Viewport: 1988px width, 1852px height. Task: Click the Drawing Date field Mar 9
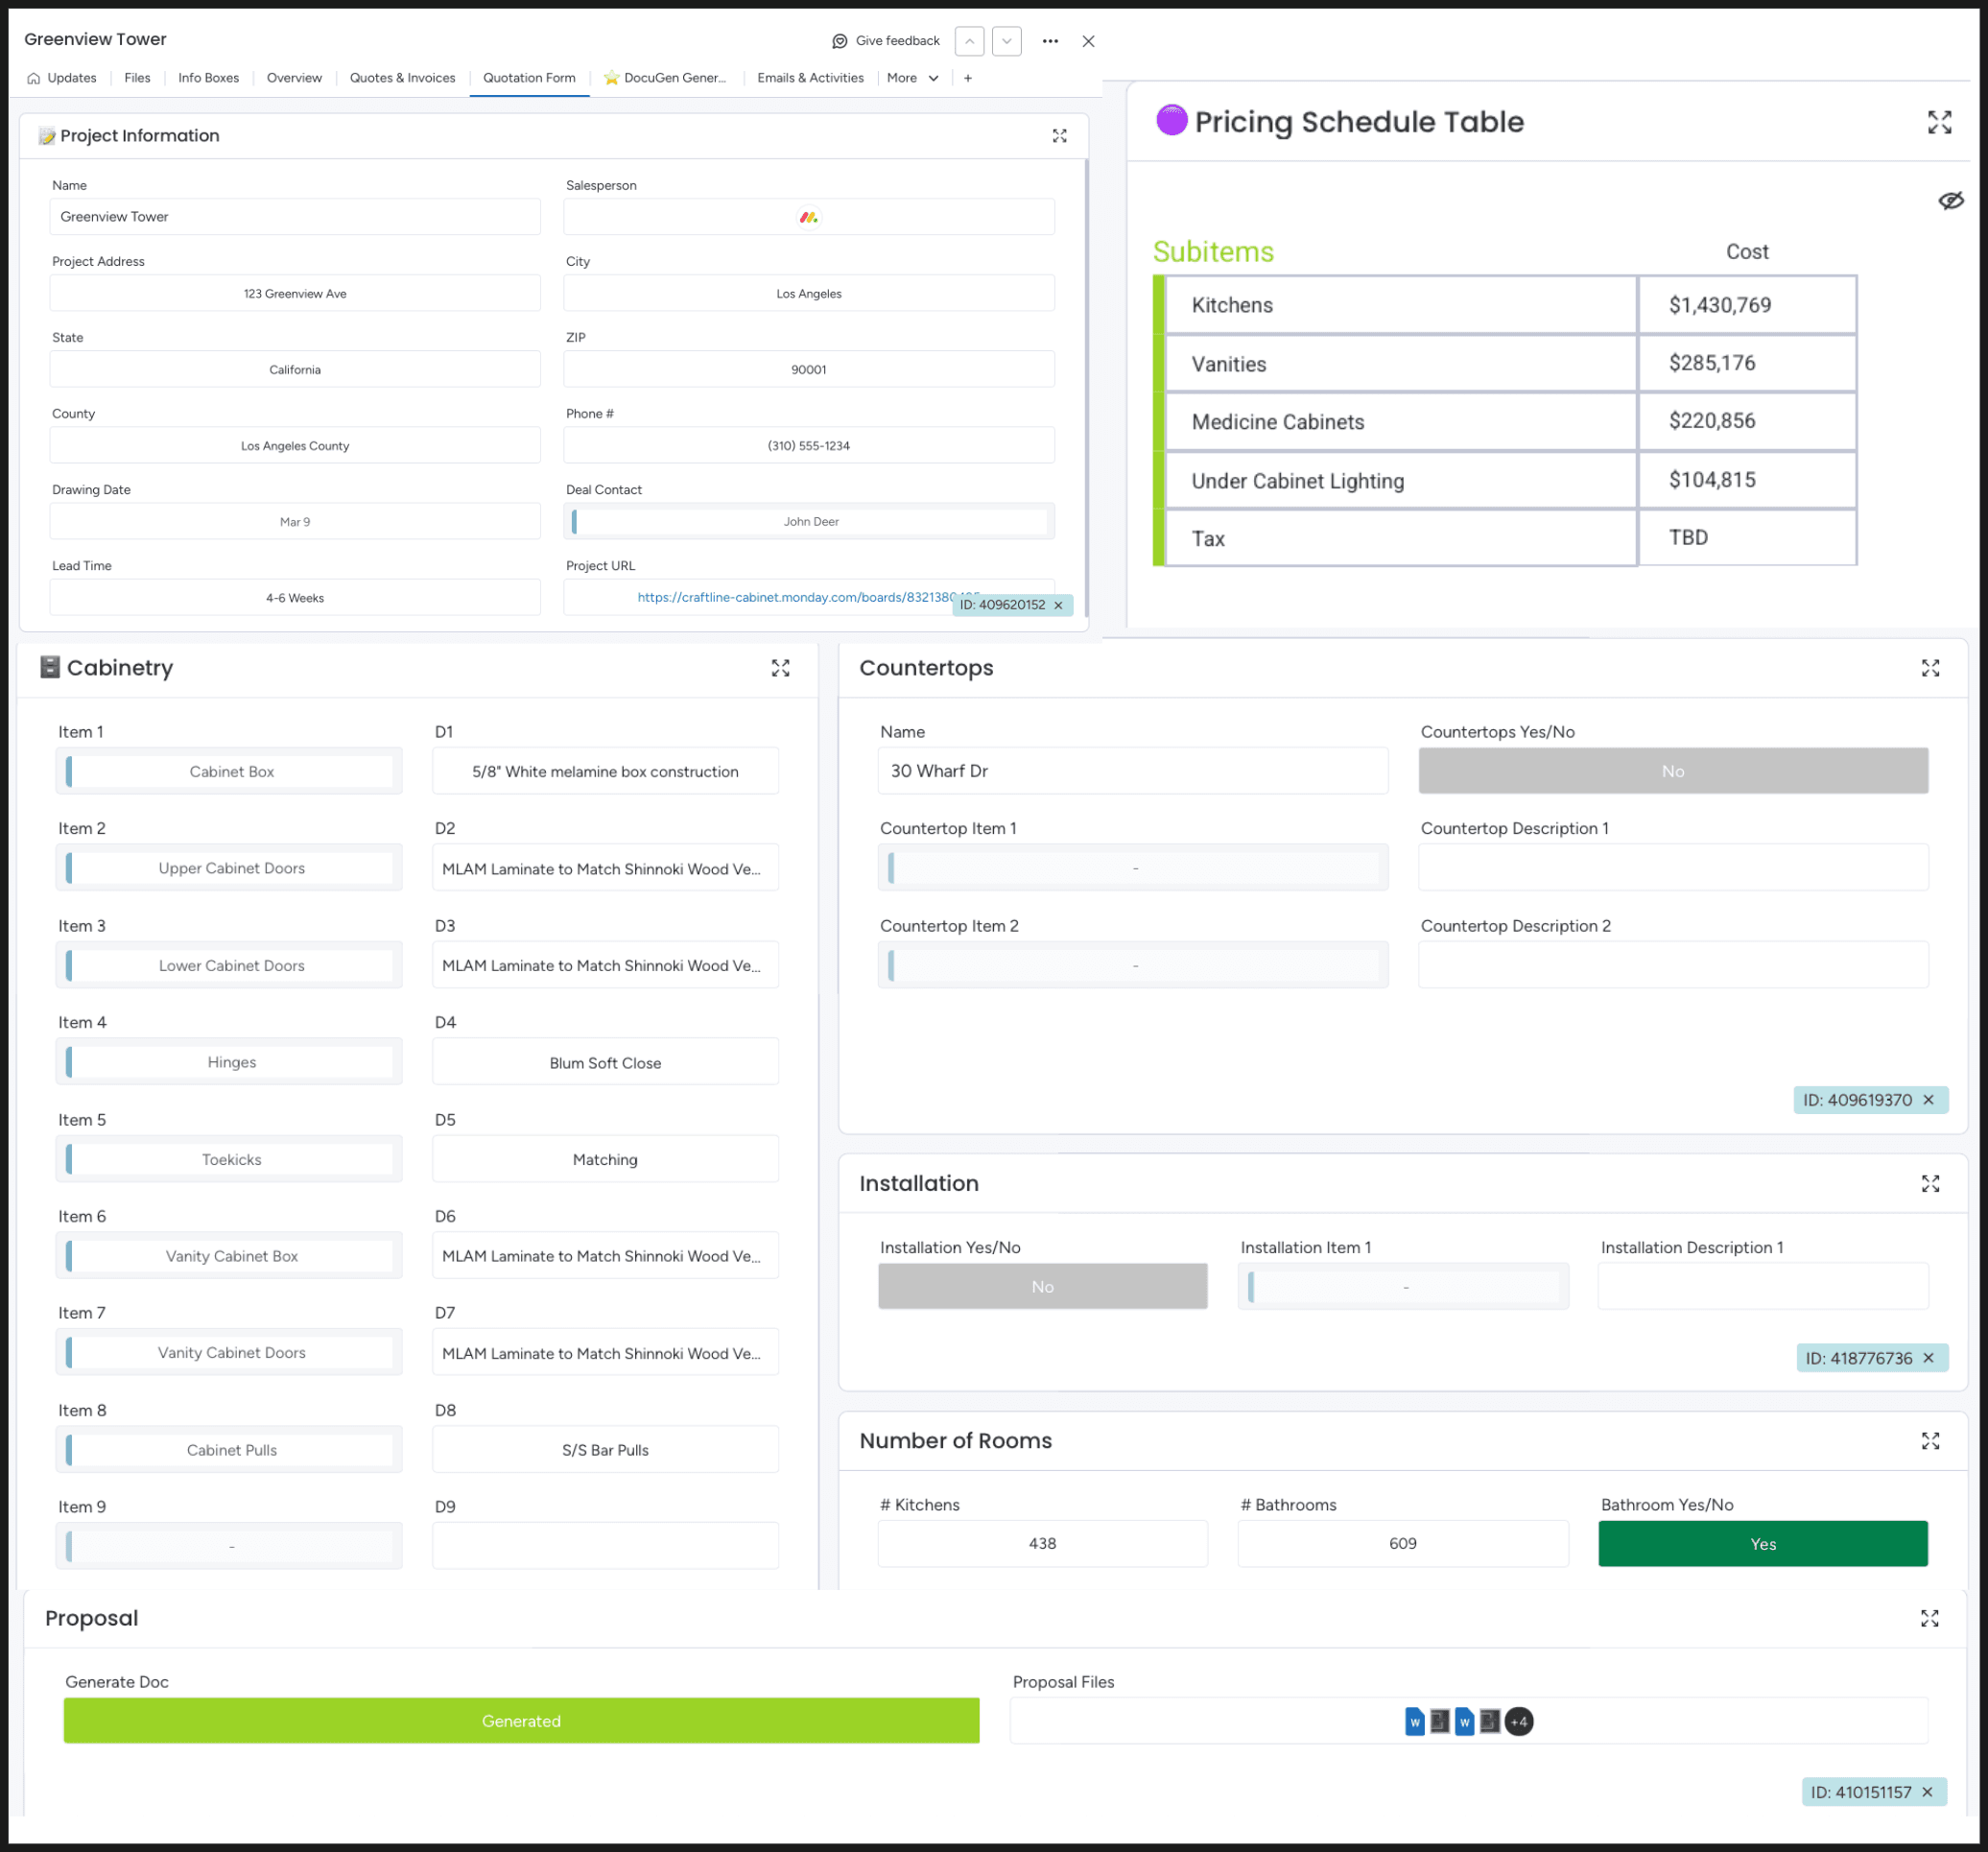click(295, 522)
